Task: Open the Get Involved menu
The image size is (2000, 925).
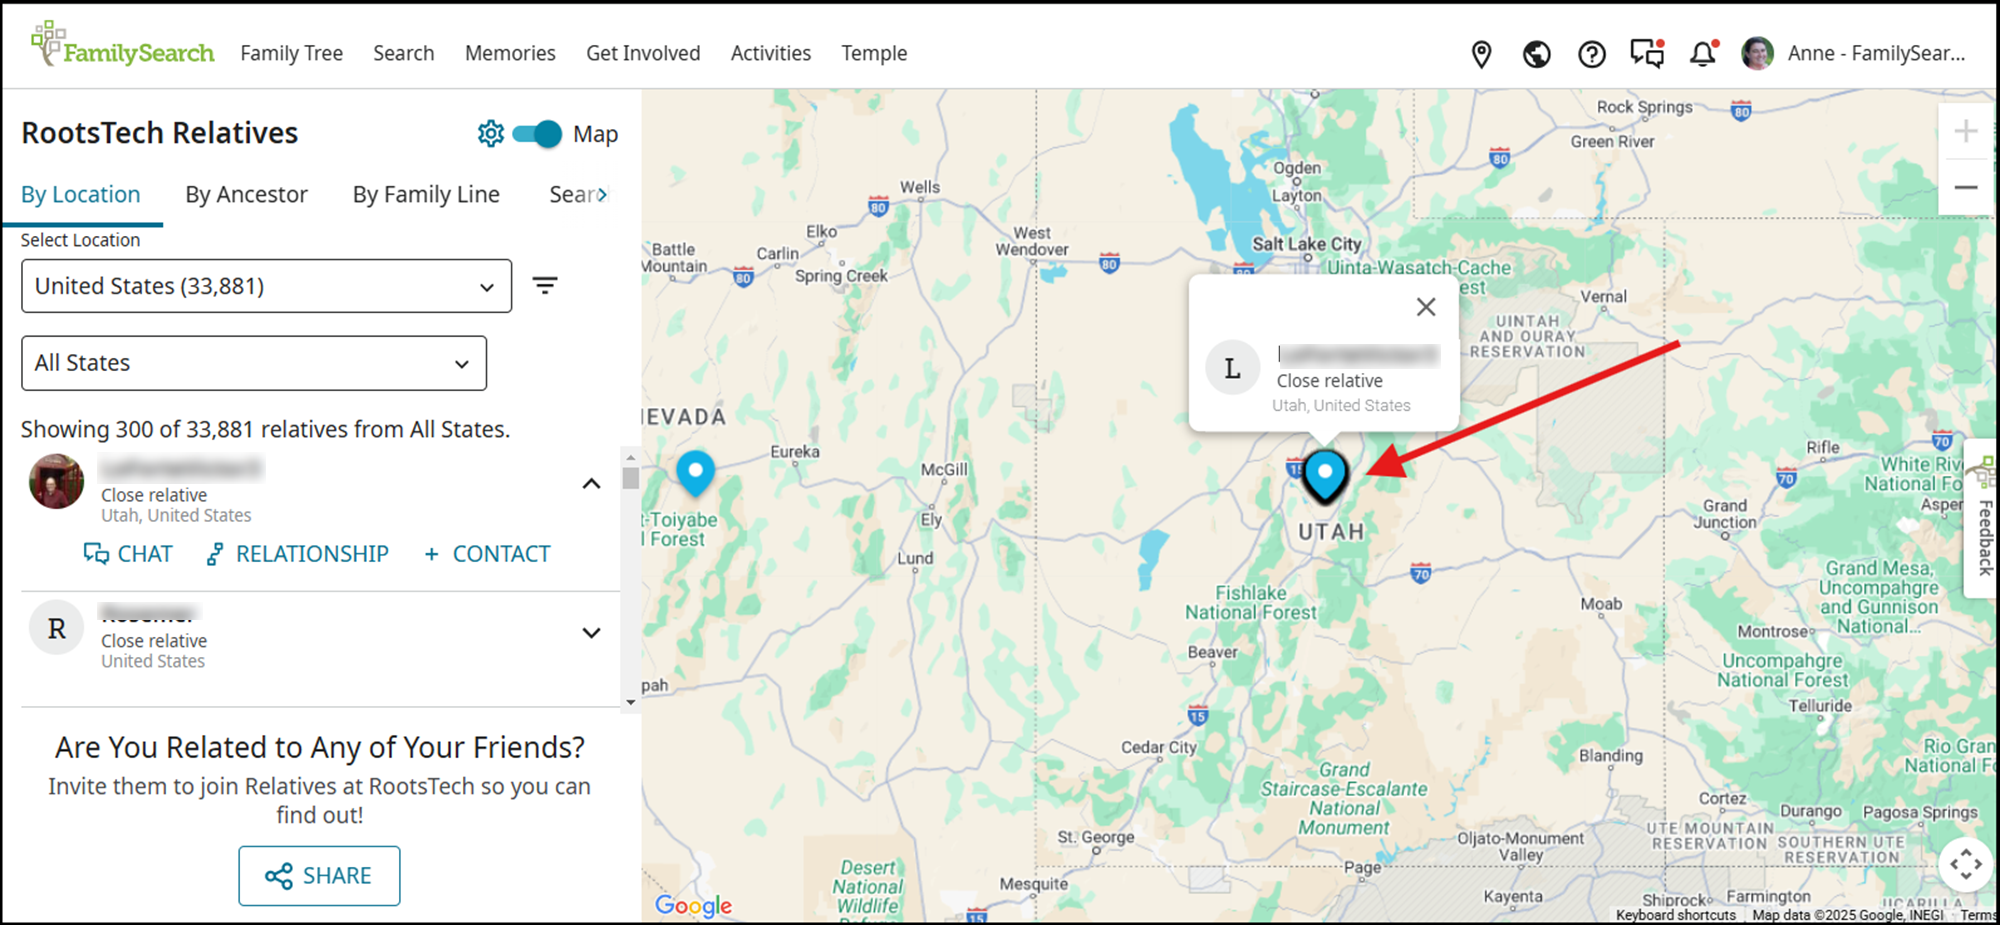Action: pos(643,53)
